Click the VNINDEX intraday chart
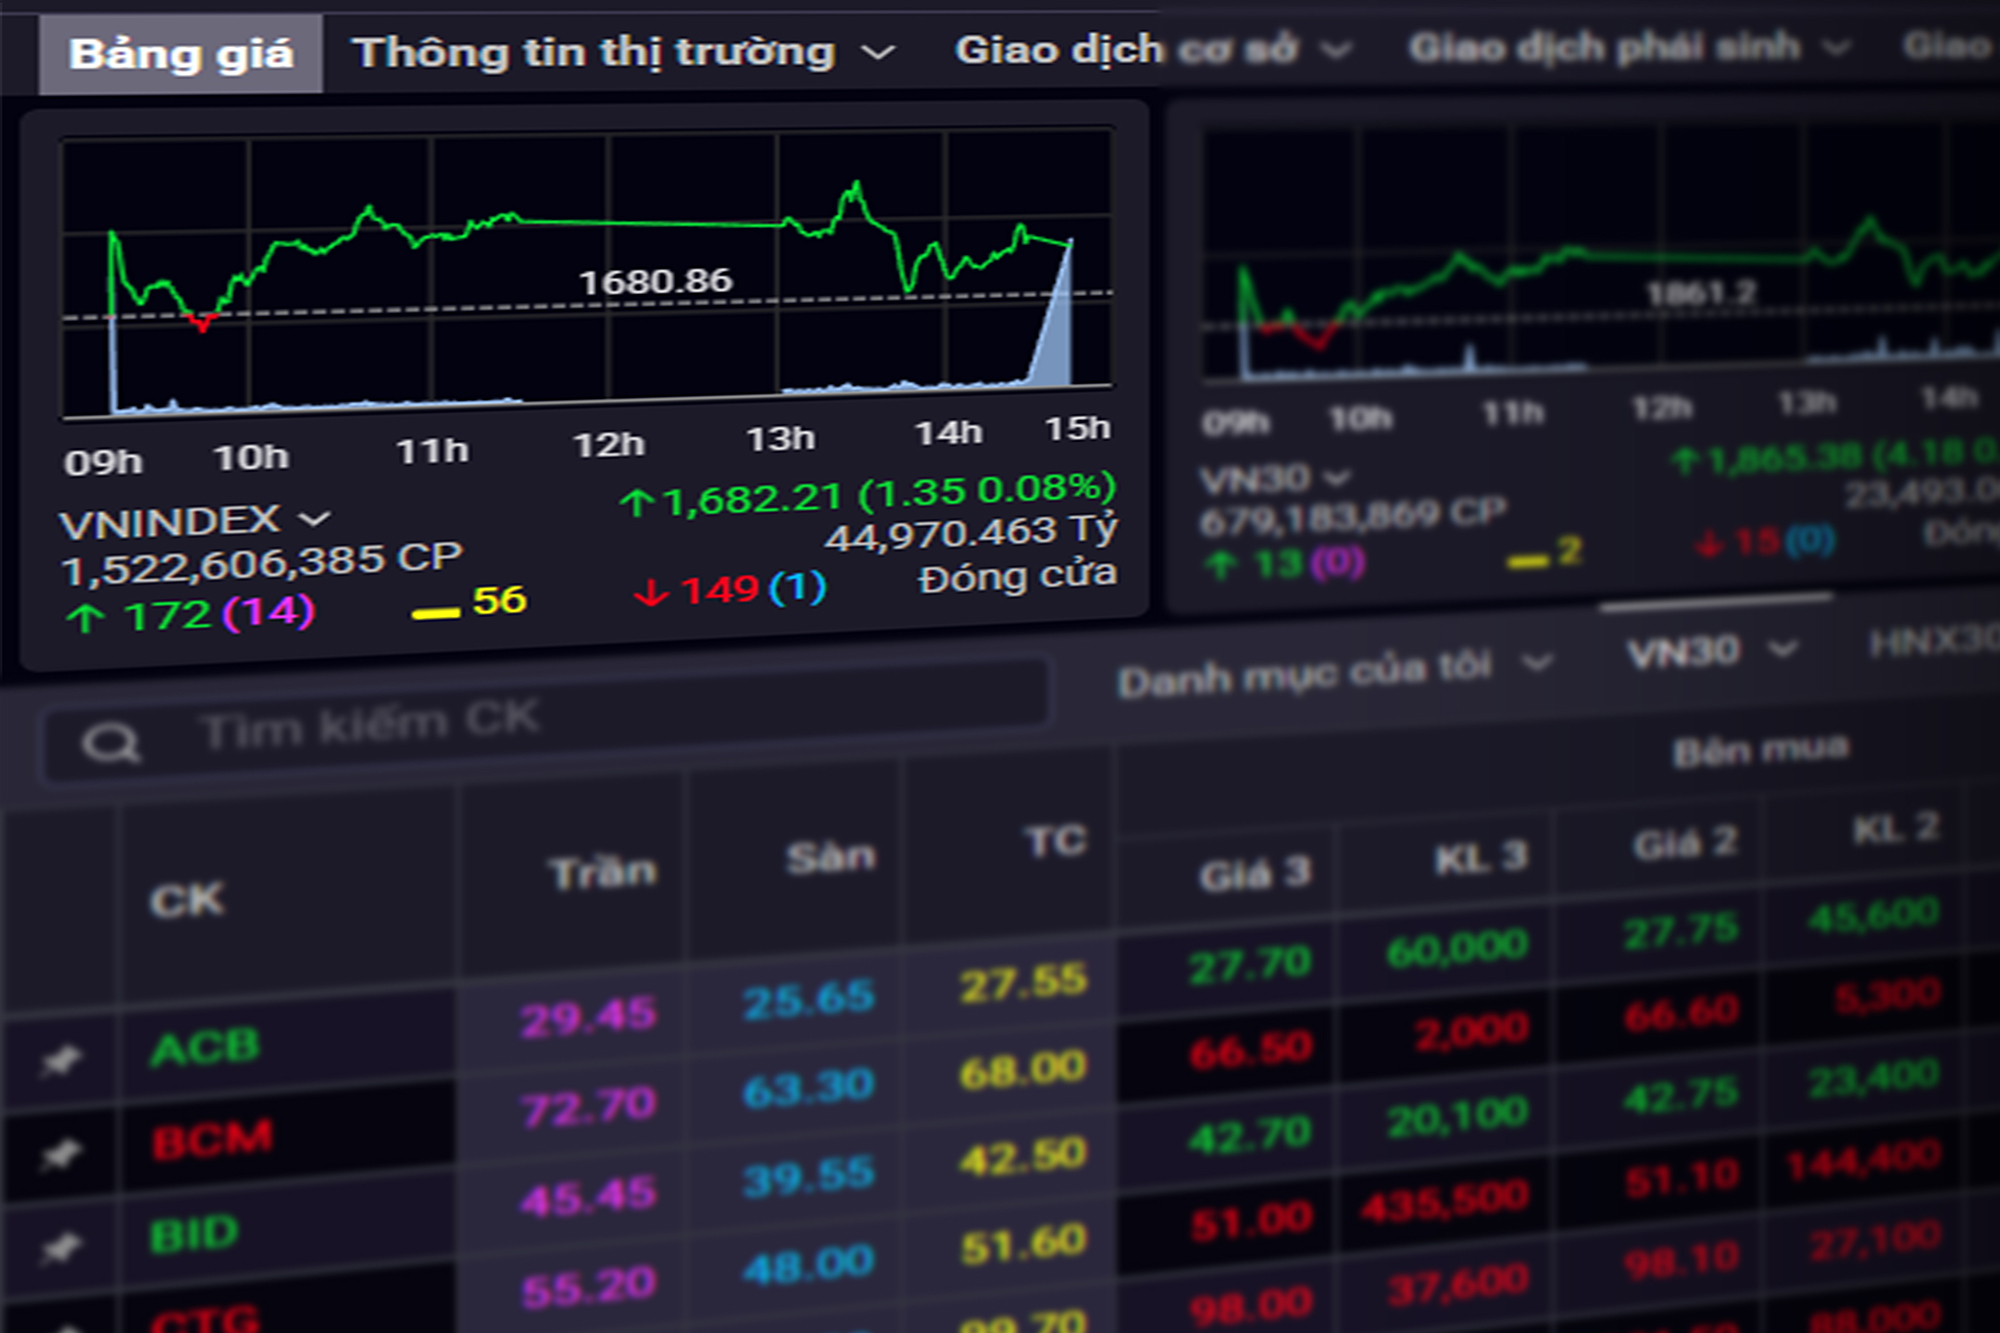Viewport: 2000px width, 1333px height. click(587, 272)
